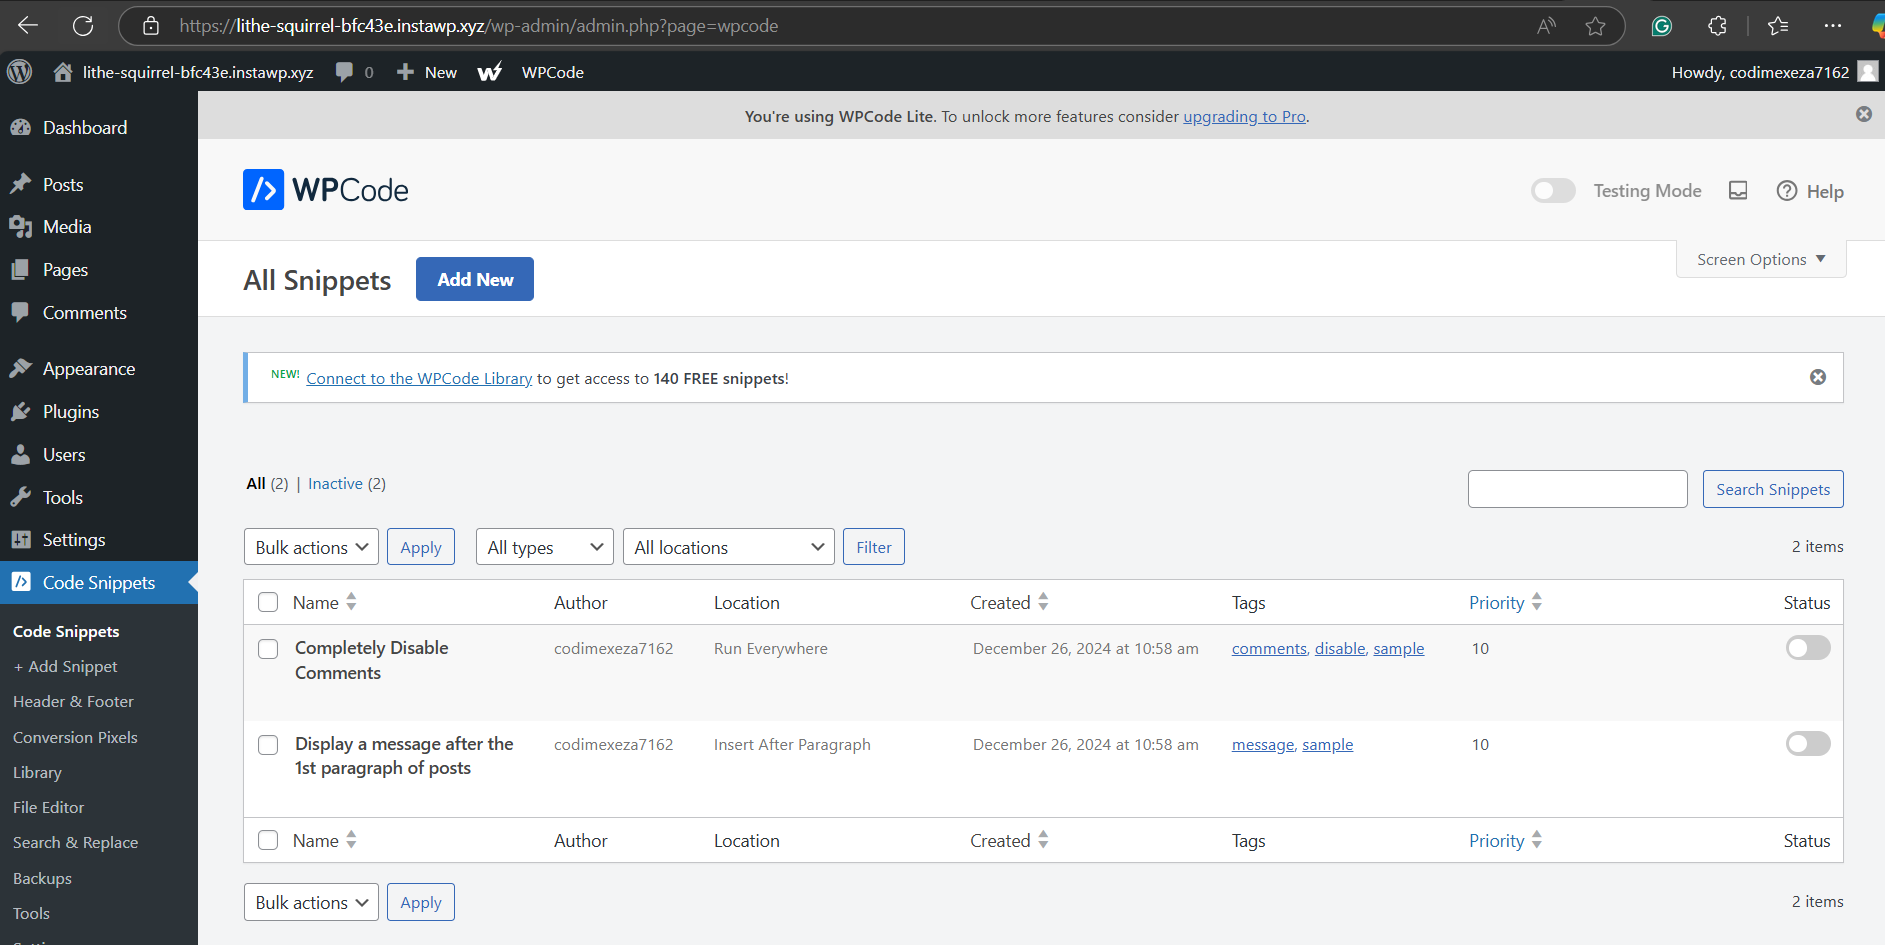
Task: Select all via footer Name checkbox
Action: click(268, 840)
